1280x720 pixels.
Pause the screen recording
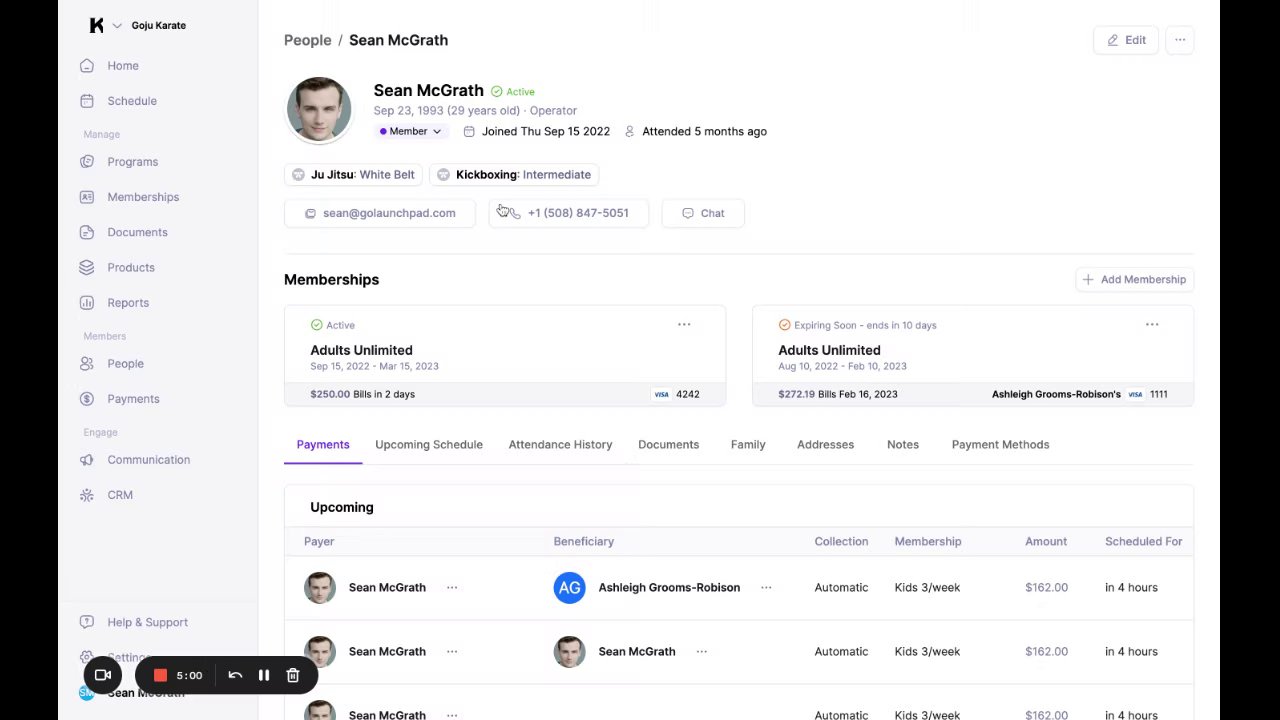point(264,676)
